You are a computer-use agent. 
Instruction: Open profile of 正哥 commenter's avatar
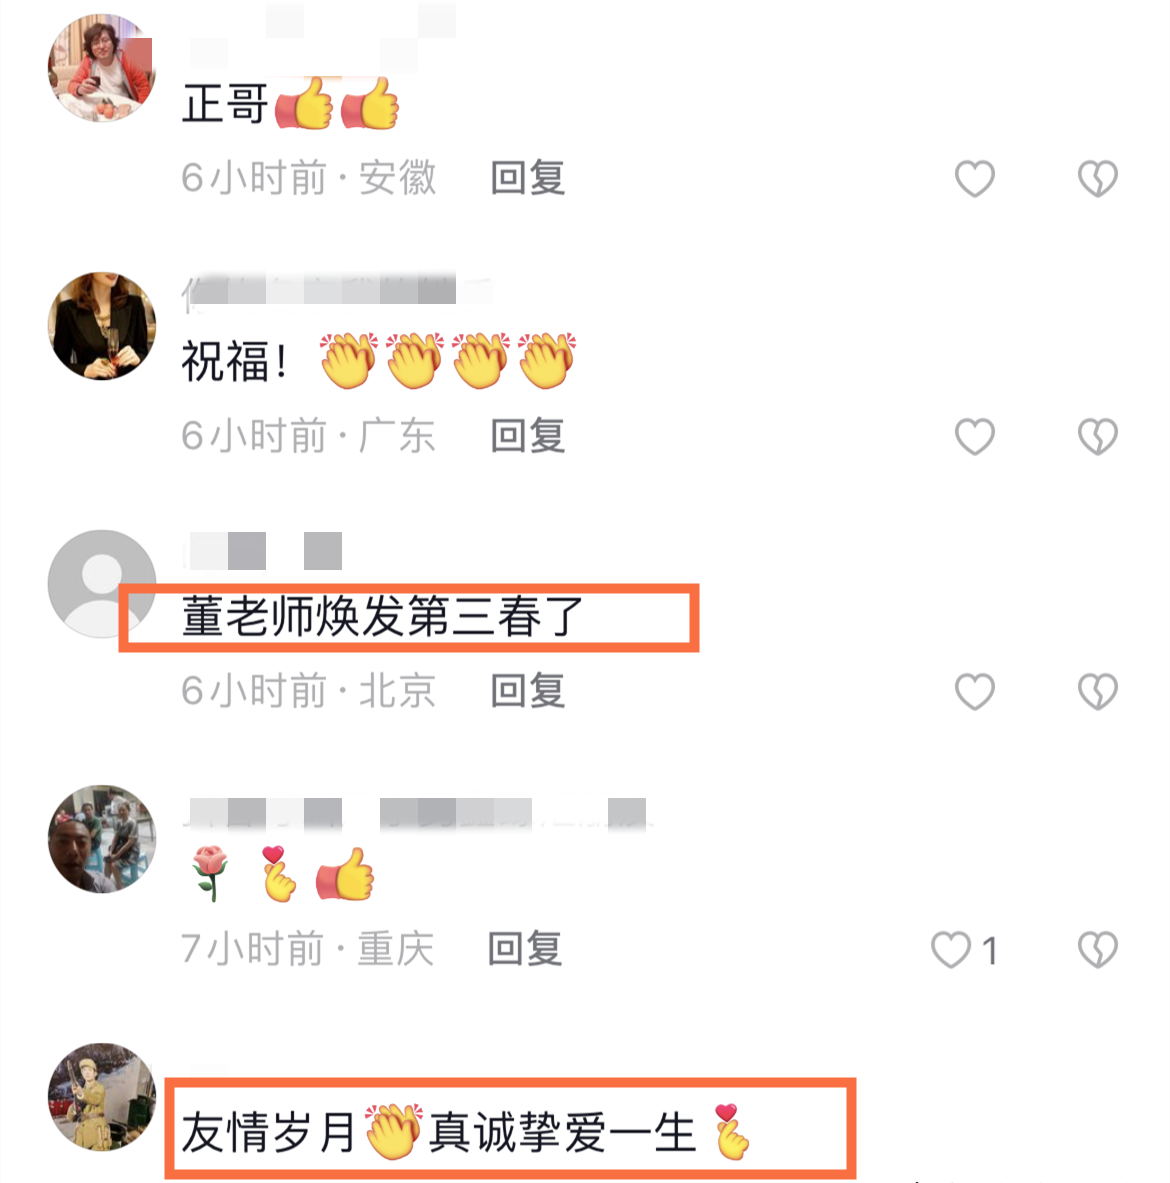[x=102, y=68]
